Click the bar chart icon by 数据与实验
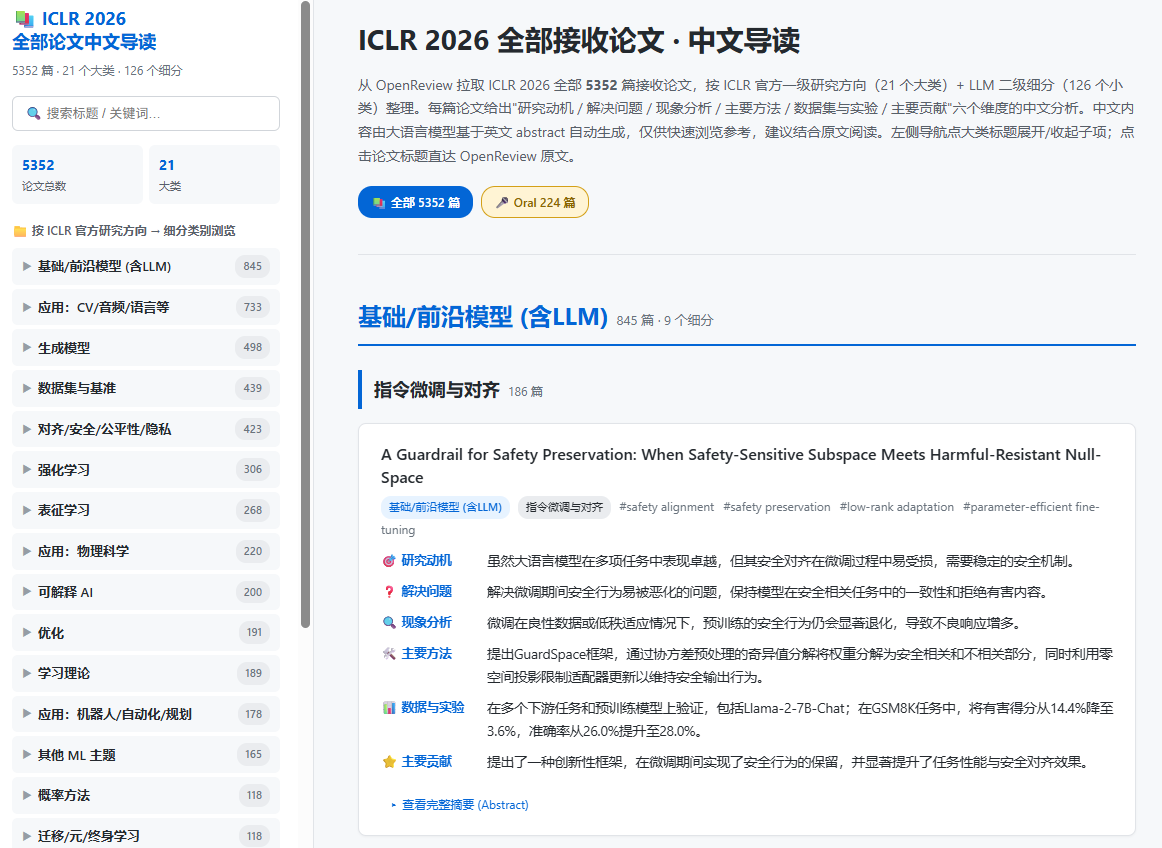Screen dimensions: 1162x848 [388, 708]
